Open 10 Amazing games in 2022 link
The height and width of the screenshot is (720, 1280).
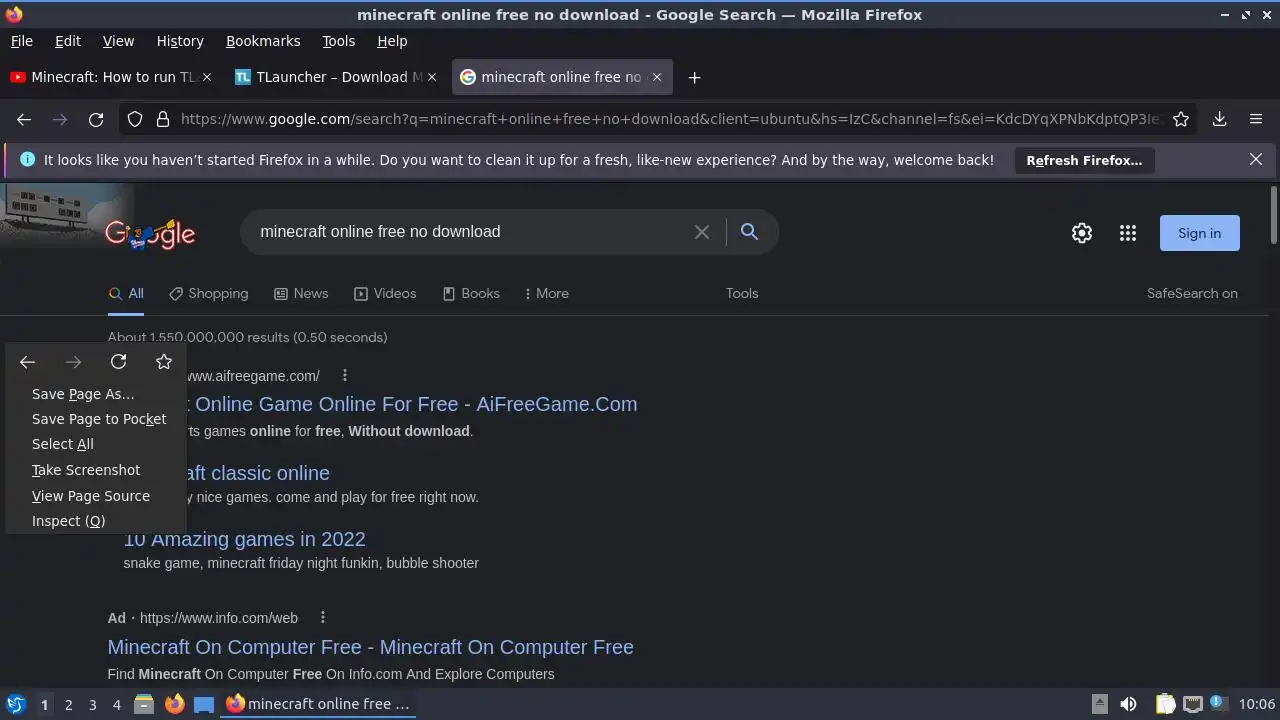[244, 539]
